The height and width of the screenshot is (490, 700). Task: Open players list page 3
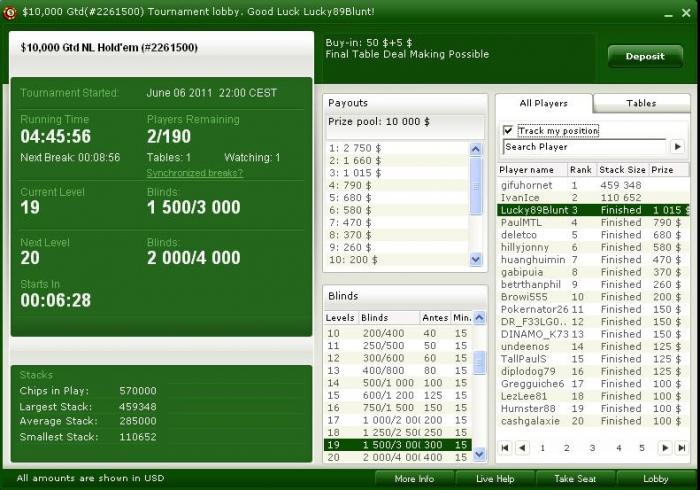[x=592, y=448]
